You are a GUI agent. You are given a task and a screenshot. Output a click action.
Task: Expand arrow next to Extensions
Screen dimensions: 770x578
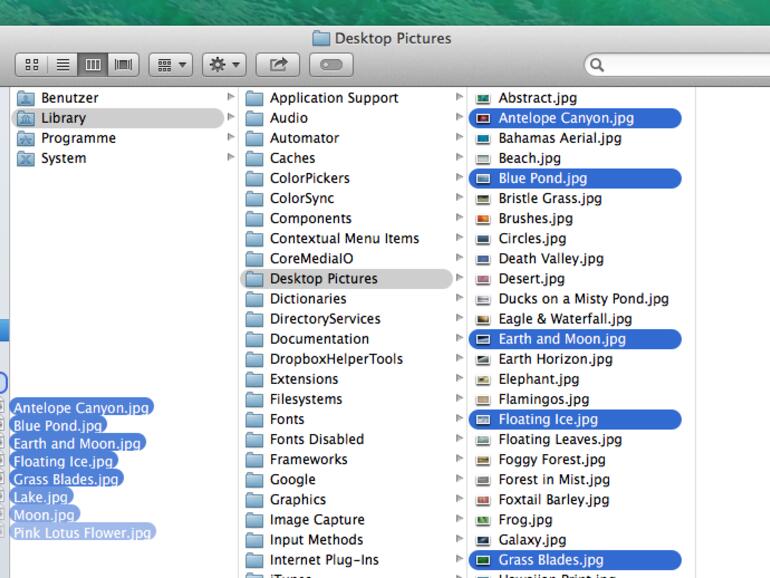[x=459, y=379]
